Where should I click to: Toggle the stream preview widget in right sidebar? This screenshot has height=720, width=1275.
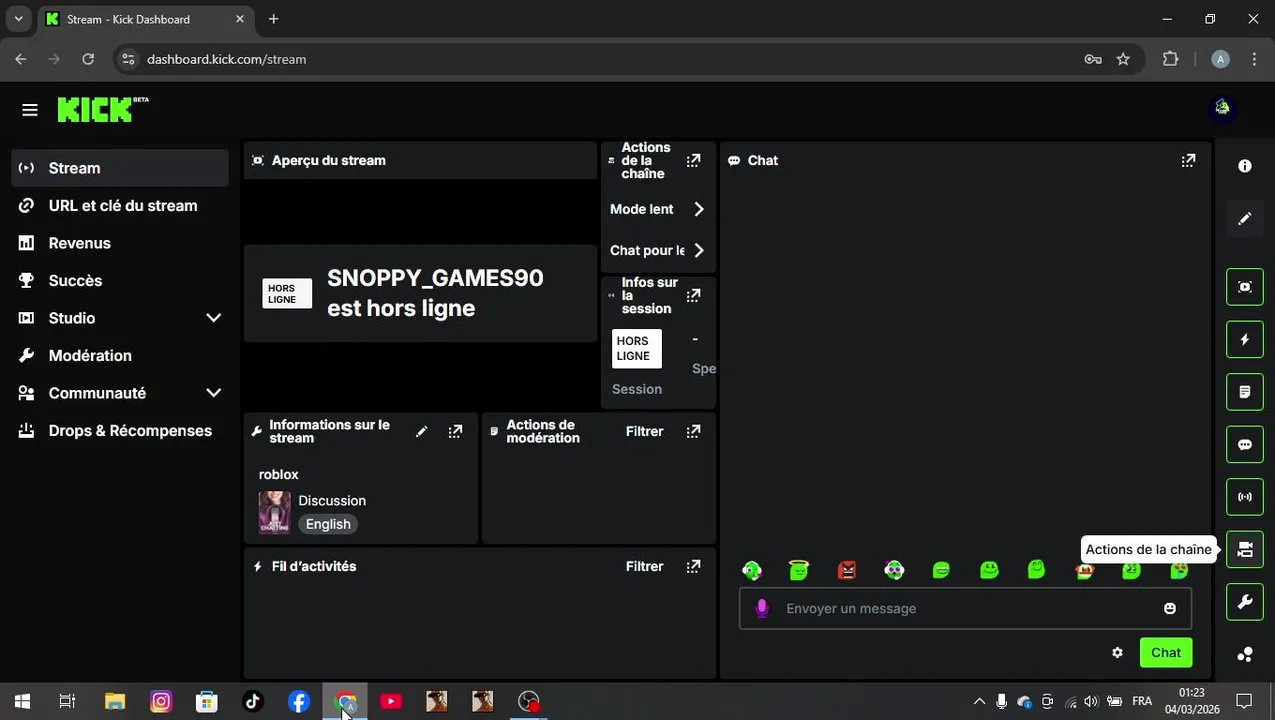[1245, 287]
